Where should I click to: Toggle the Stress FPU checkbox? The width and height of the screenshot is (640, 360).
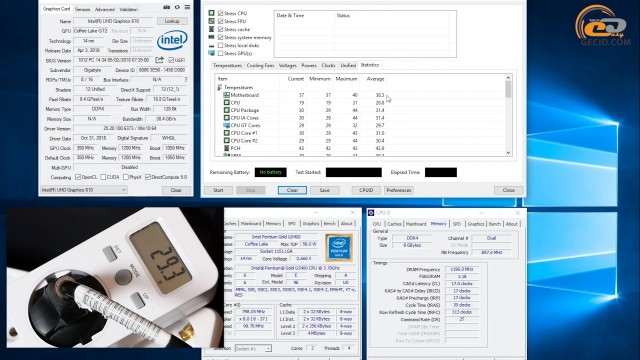coord(220,21)
